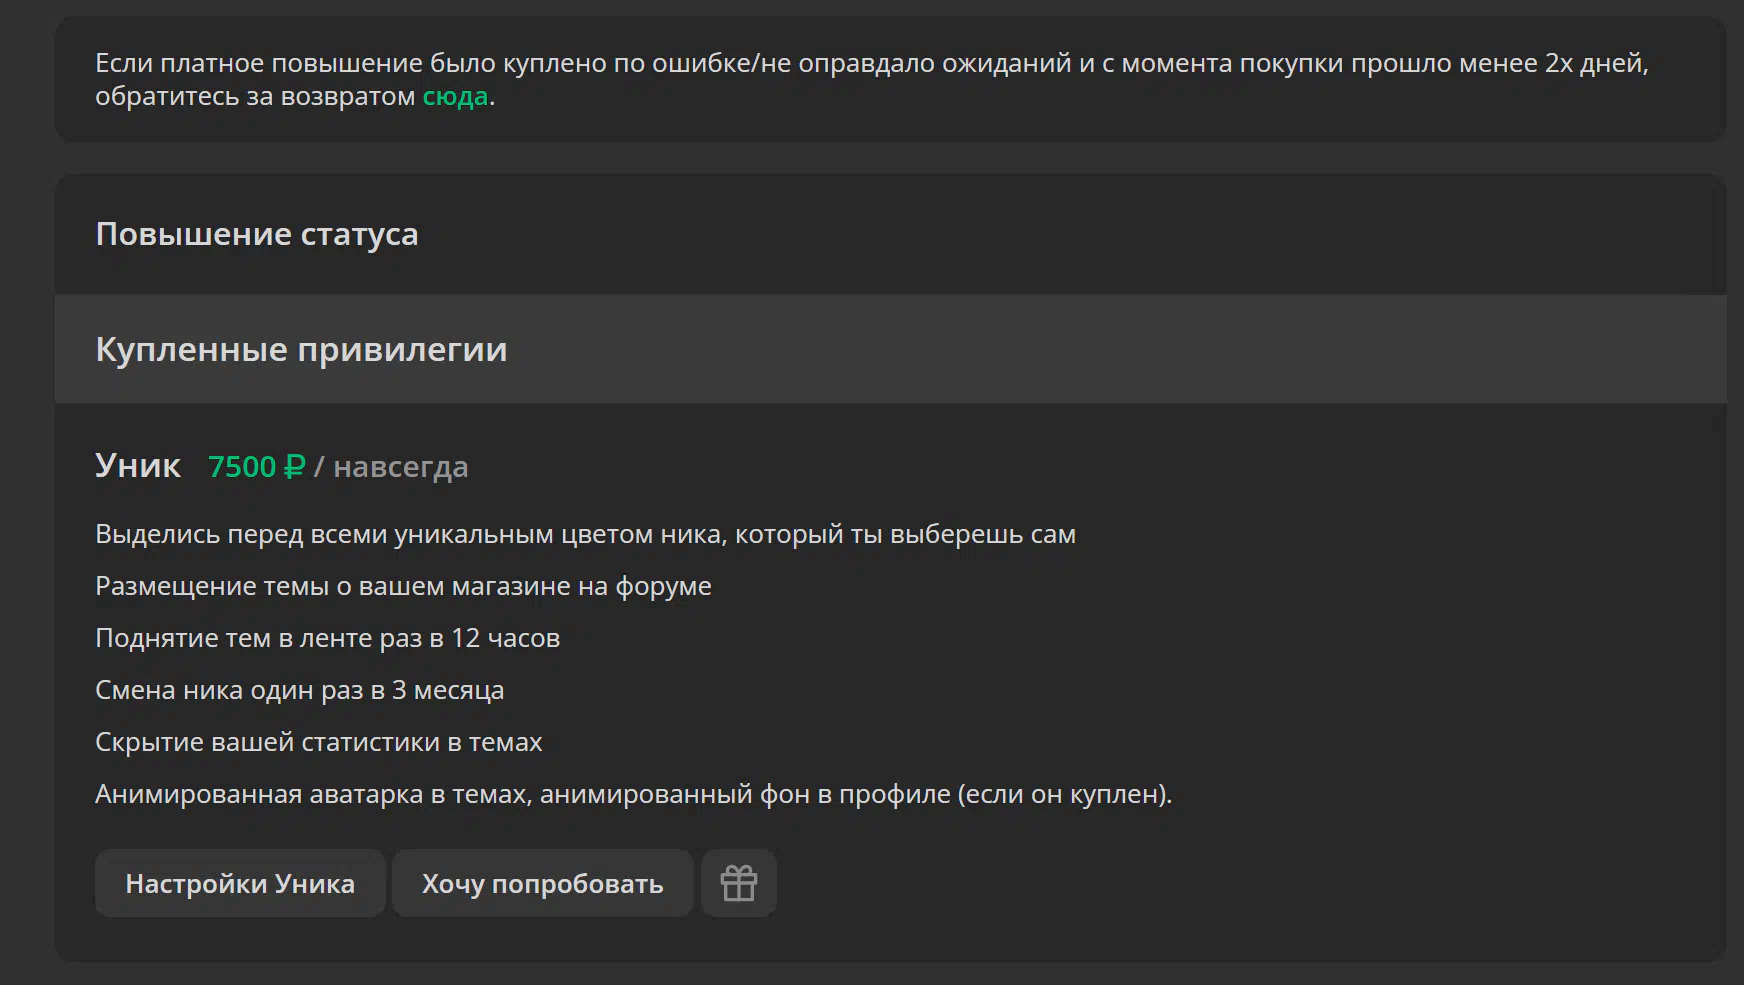Click the анимированный фон в профиле phrase
Screen dimensions: 1744x985
pos(745,794)
